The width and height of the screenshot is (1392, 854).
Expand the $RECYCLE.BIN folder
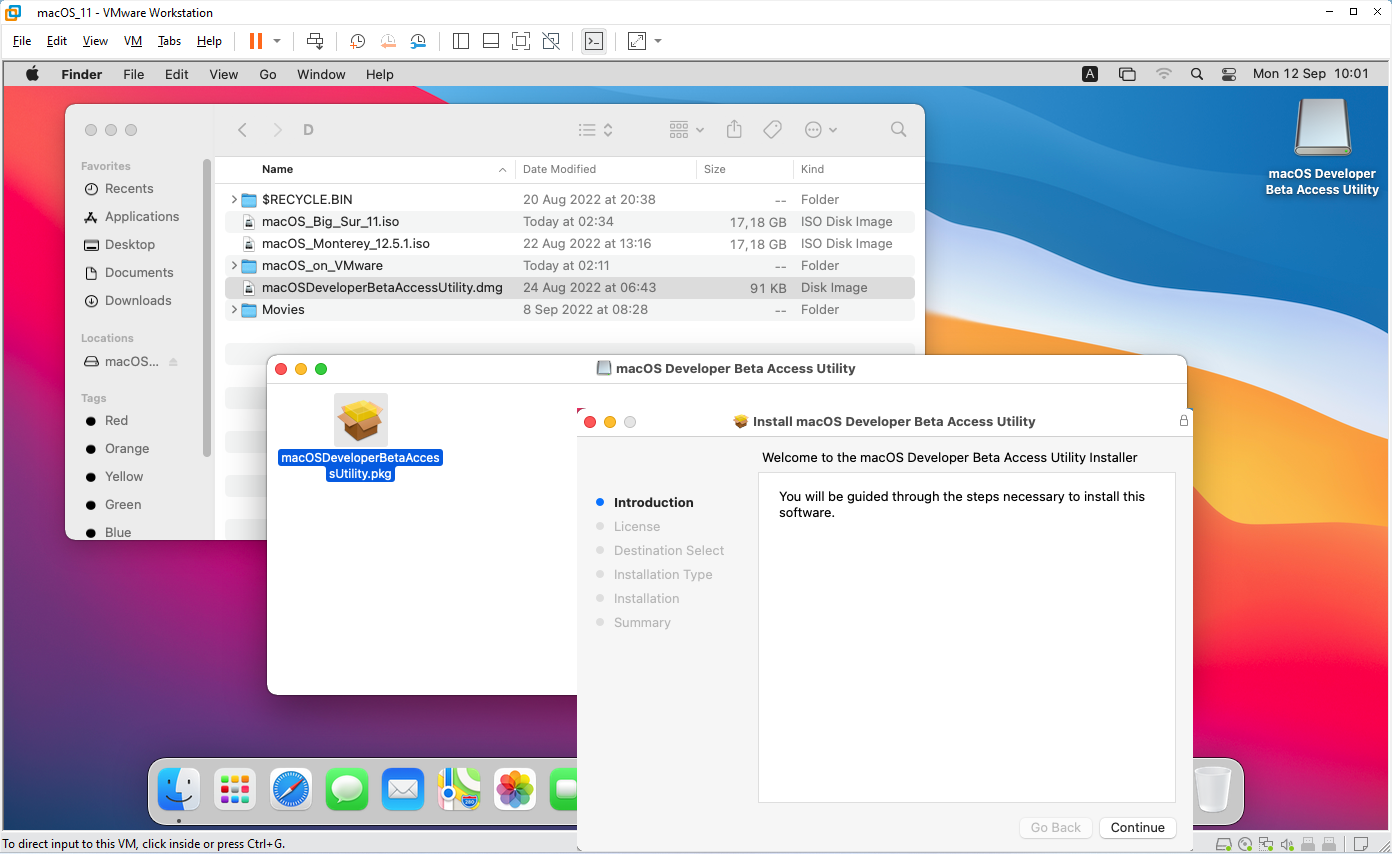234,200
